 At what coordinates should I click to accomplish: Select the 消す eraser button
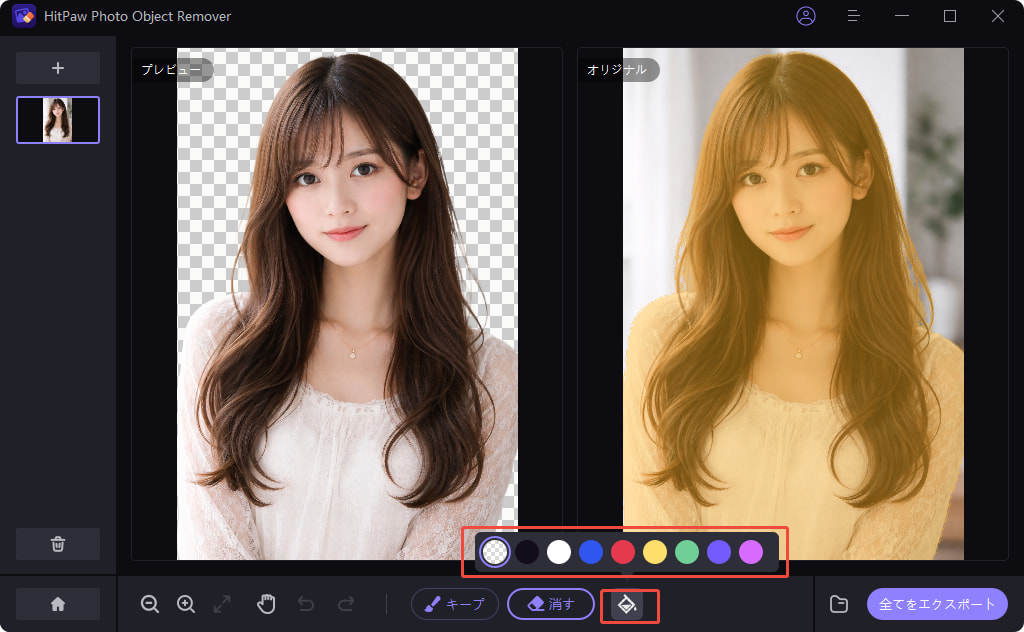(551, 604)
